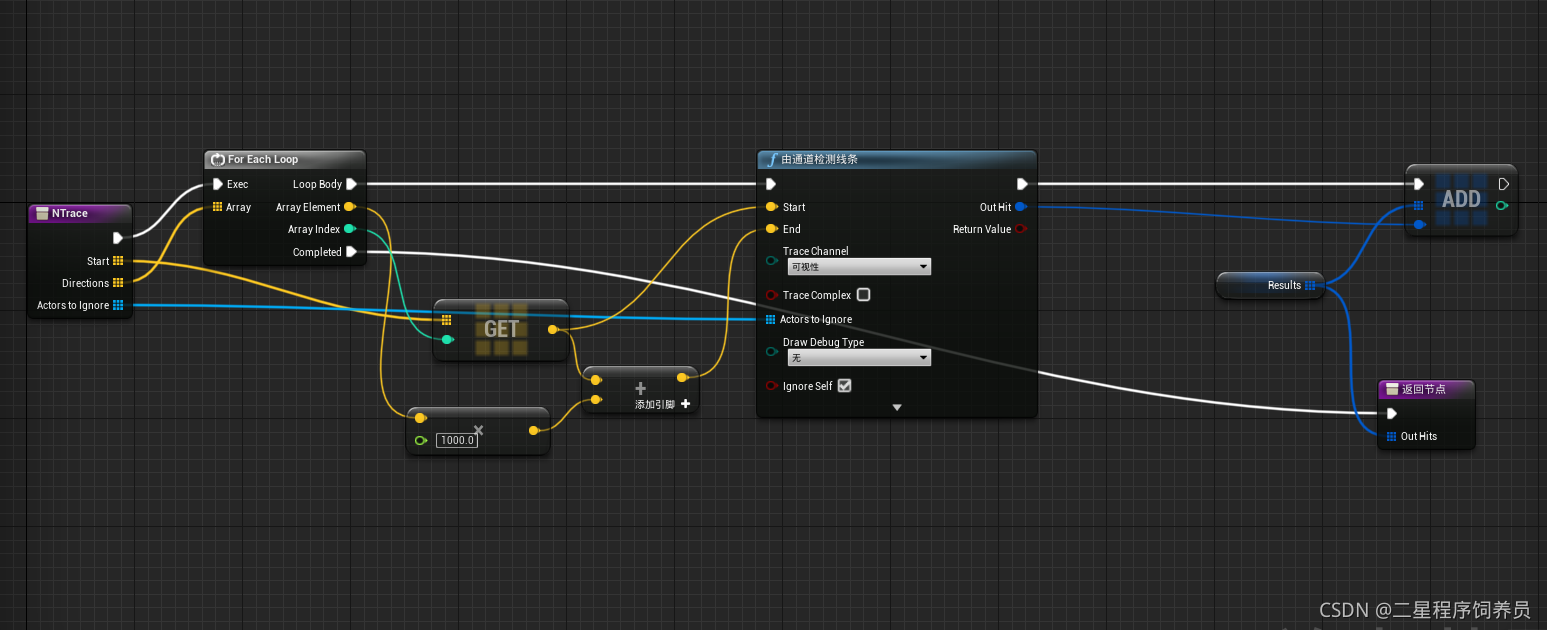1547x630 pixels.
Task: Click the Completed execution output pin
Action: point(351,252)
